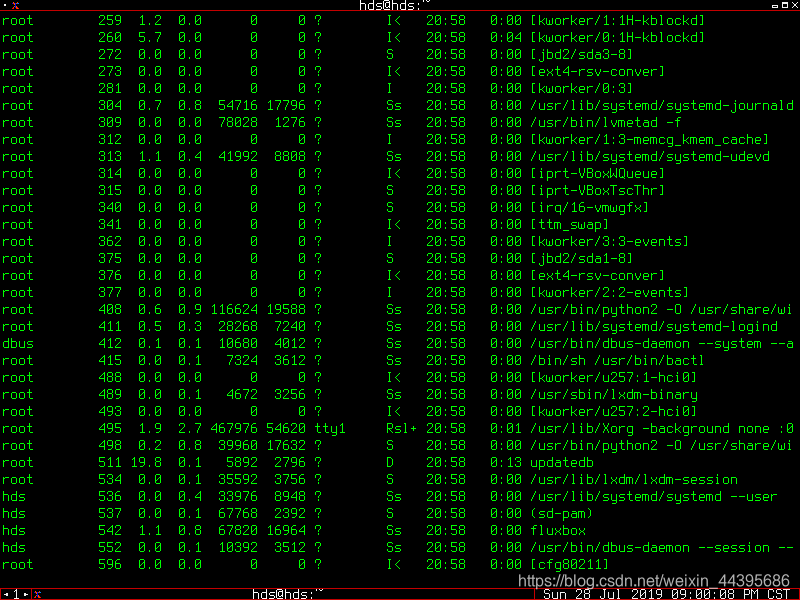Click PID 542 in the process list
The width and height of the screenshot is (800, 600).
click(110, 531)
